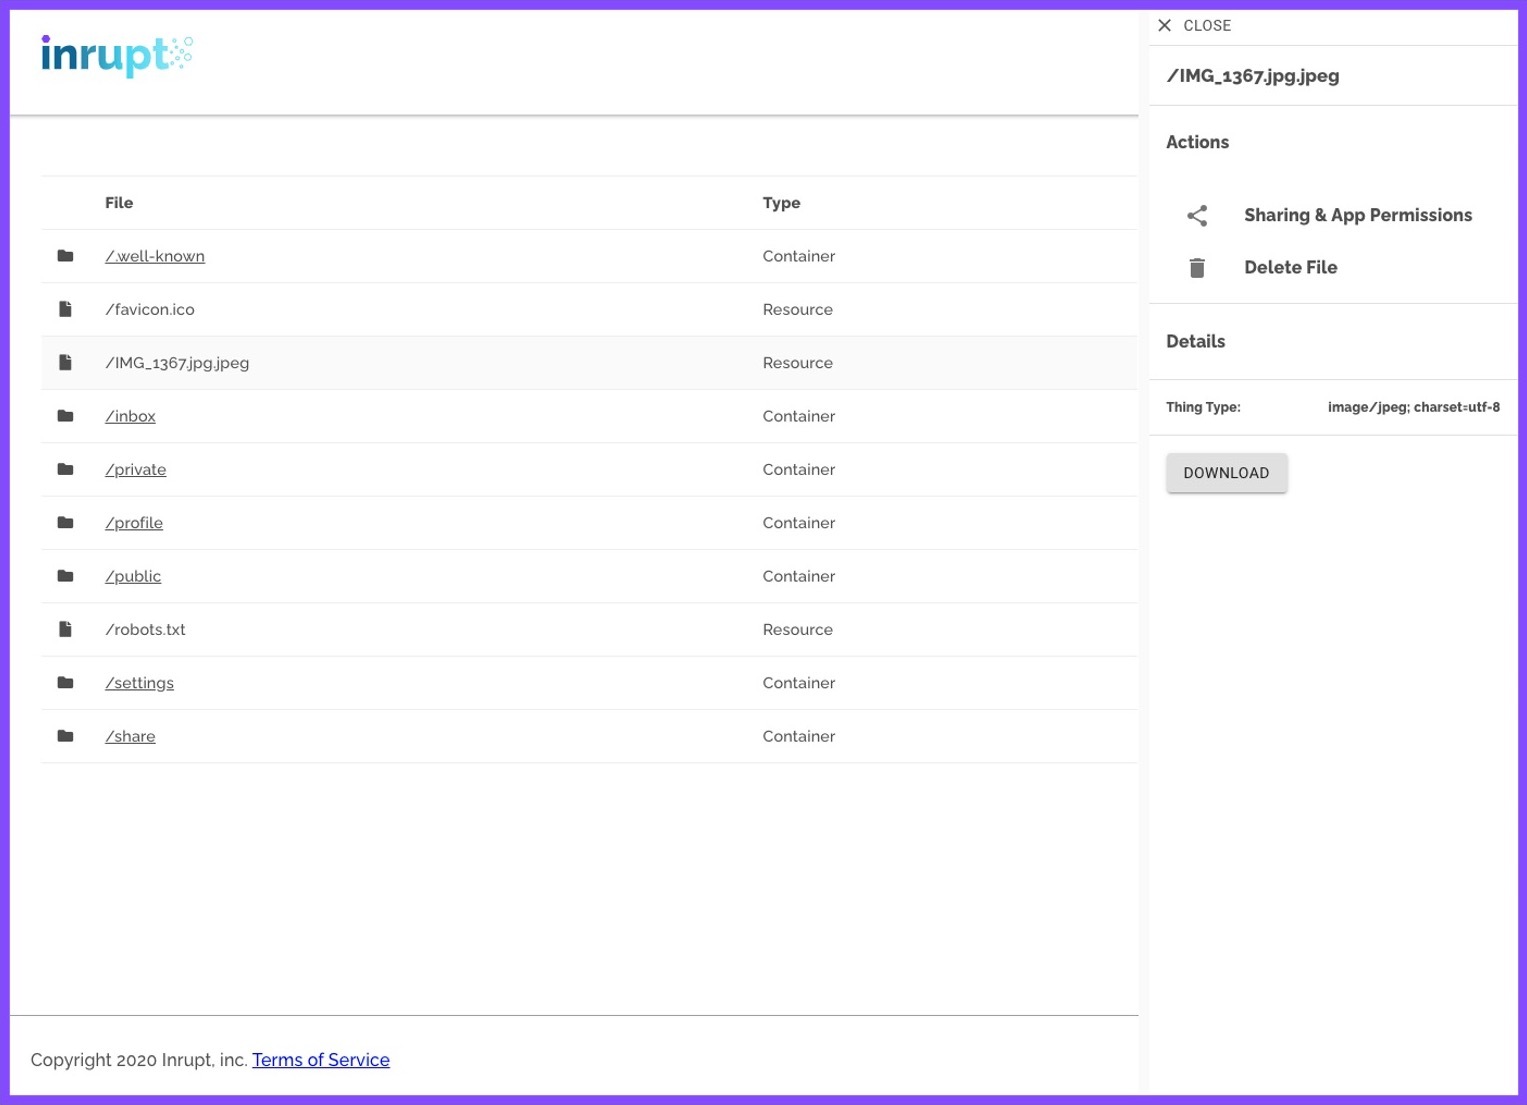The width and height of the screenshot is (1527, 1105).
Task: Click the folder icon next to /share
Action: pyautogui.click(x=66, y=736)
